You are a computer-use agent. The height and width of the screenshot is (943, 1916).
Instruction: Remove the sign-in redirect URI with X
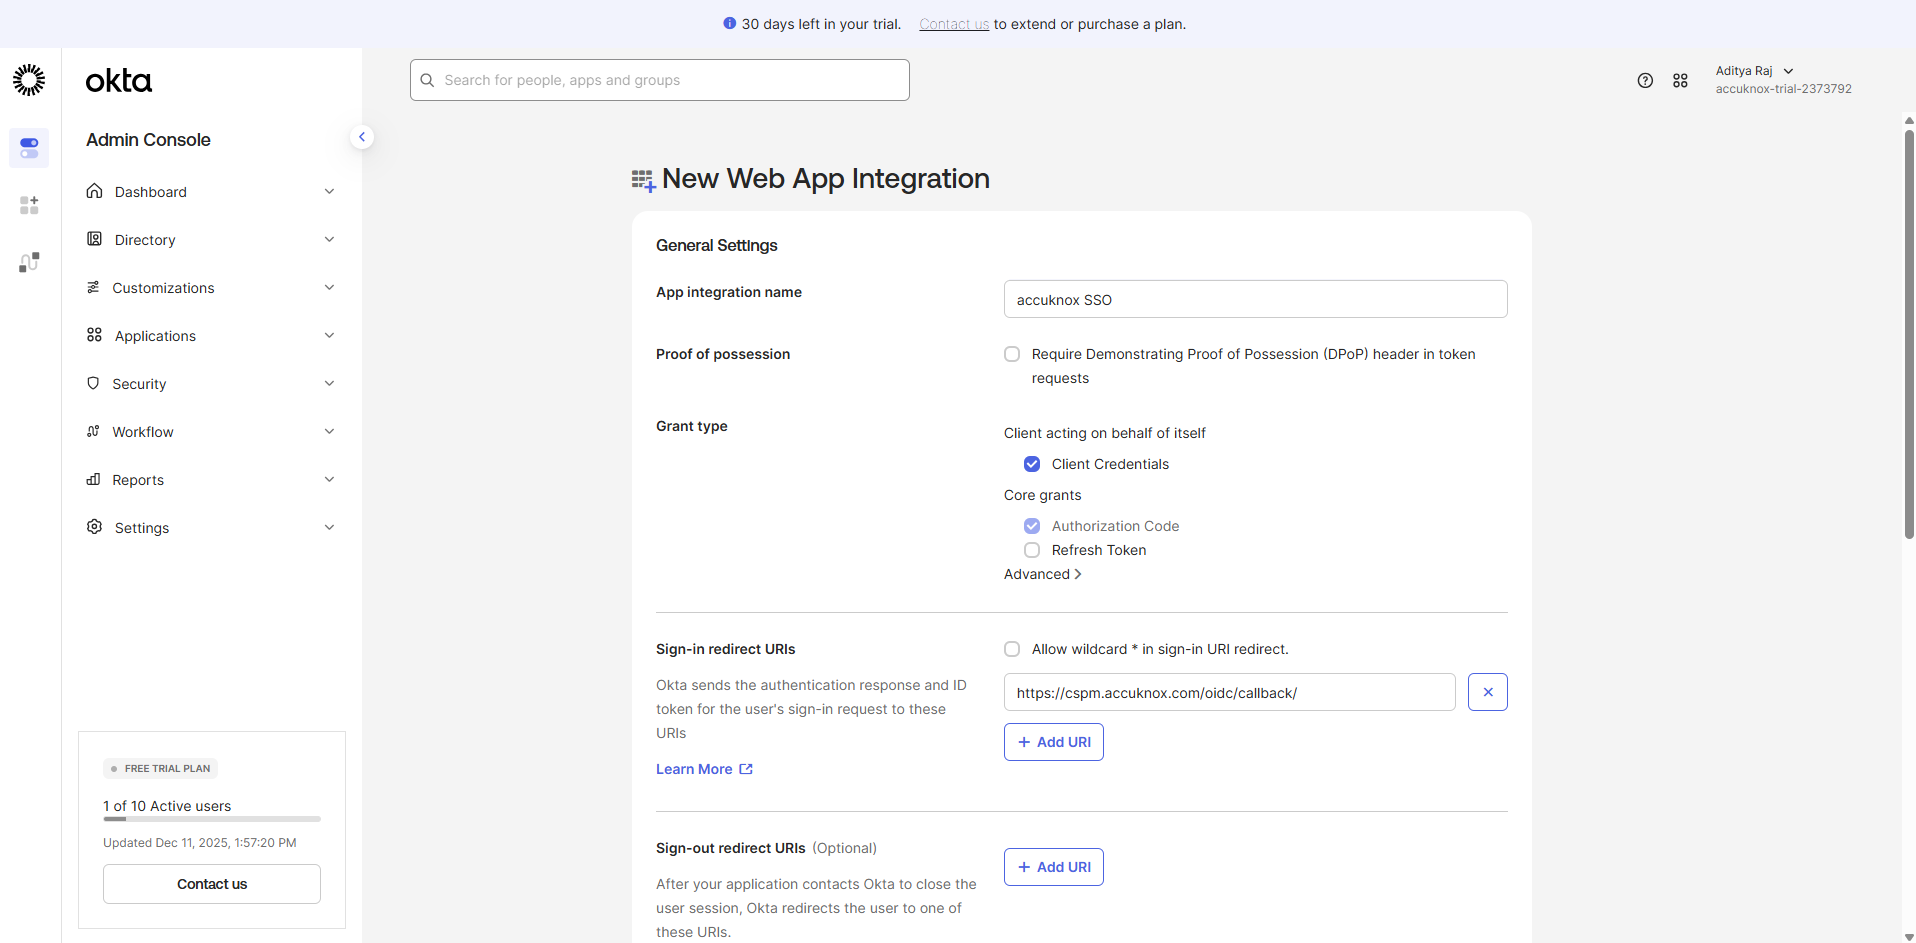pyautogui.click(x=1487, y=692)
